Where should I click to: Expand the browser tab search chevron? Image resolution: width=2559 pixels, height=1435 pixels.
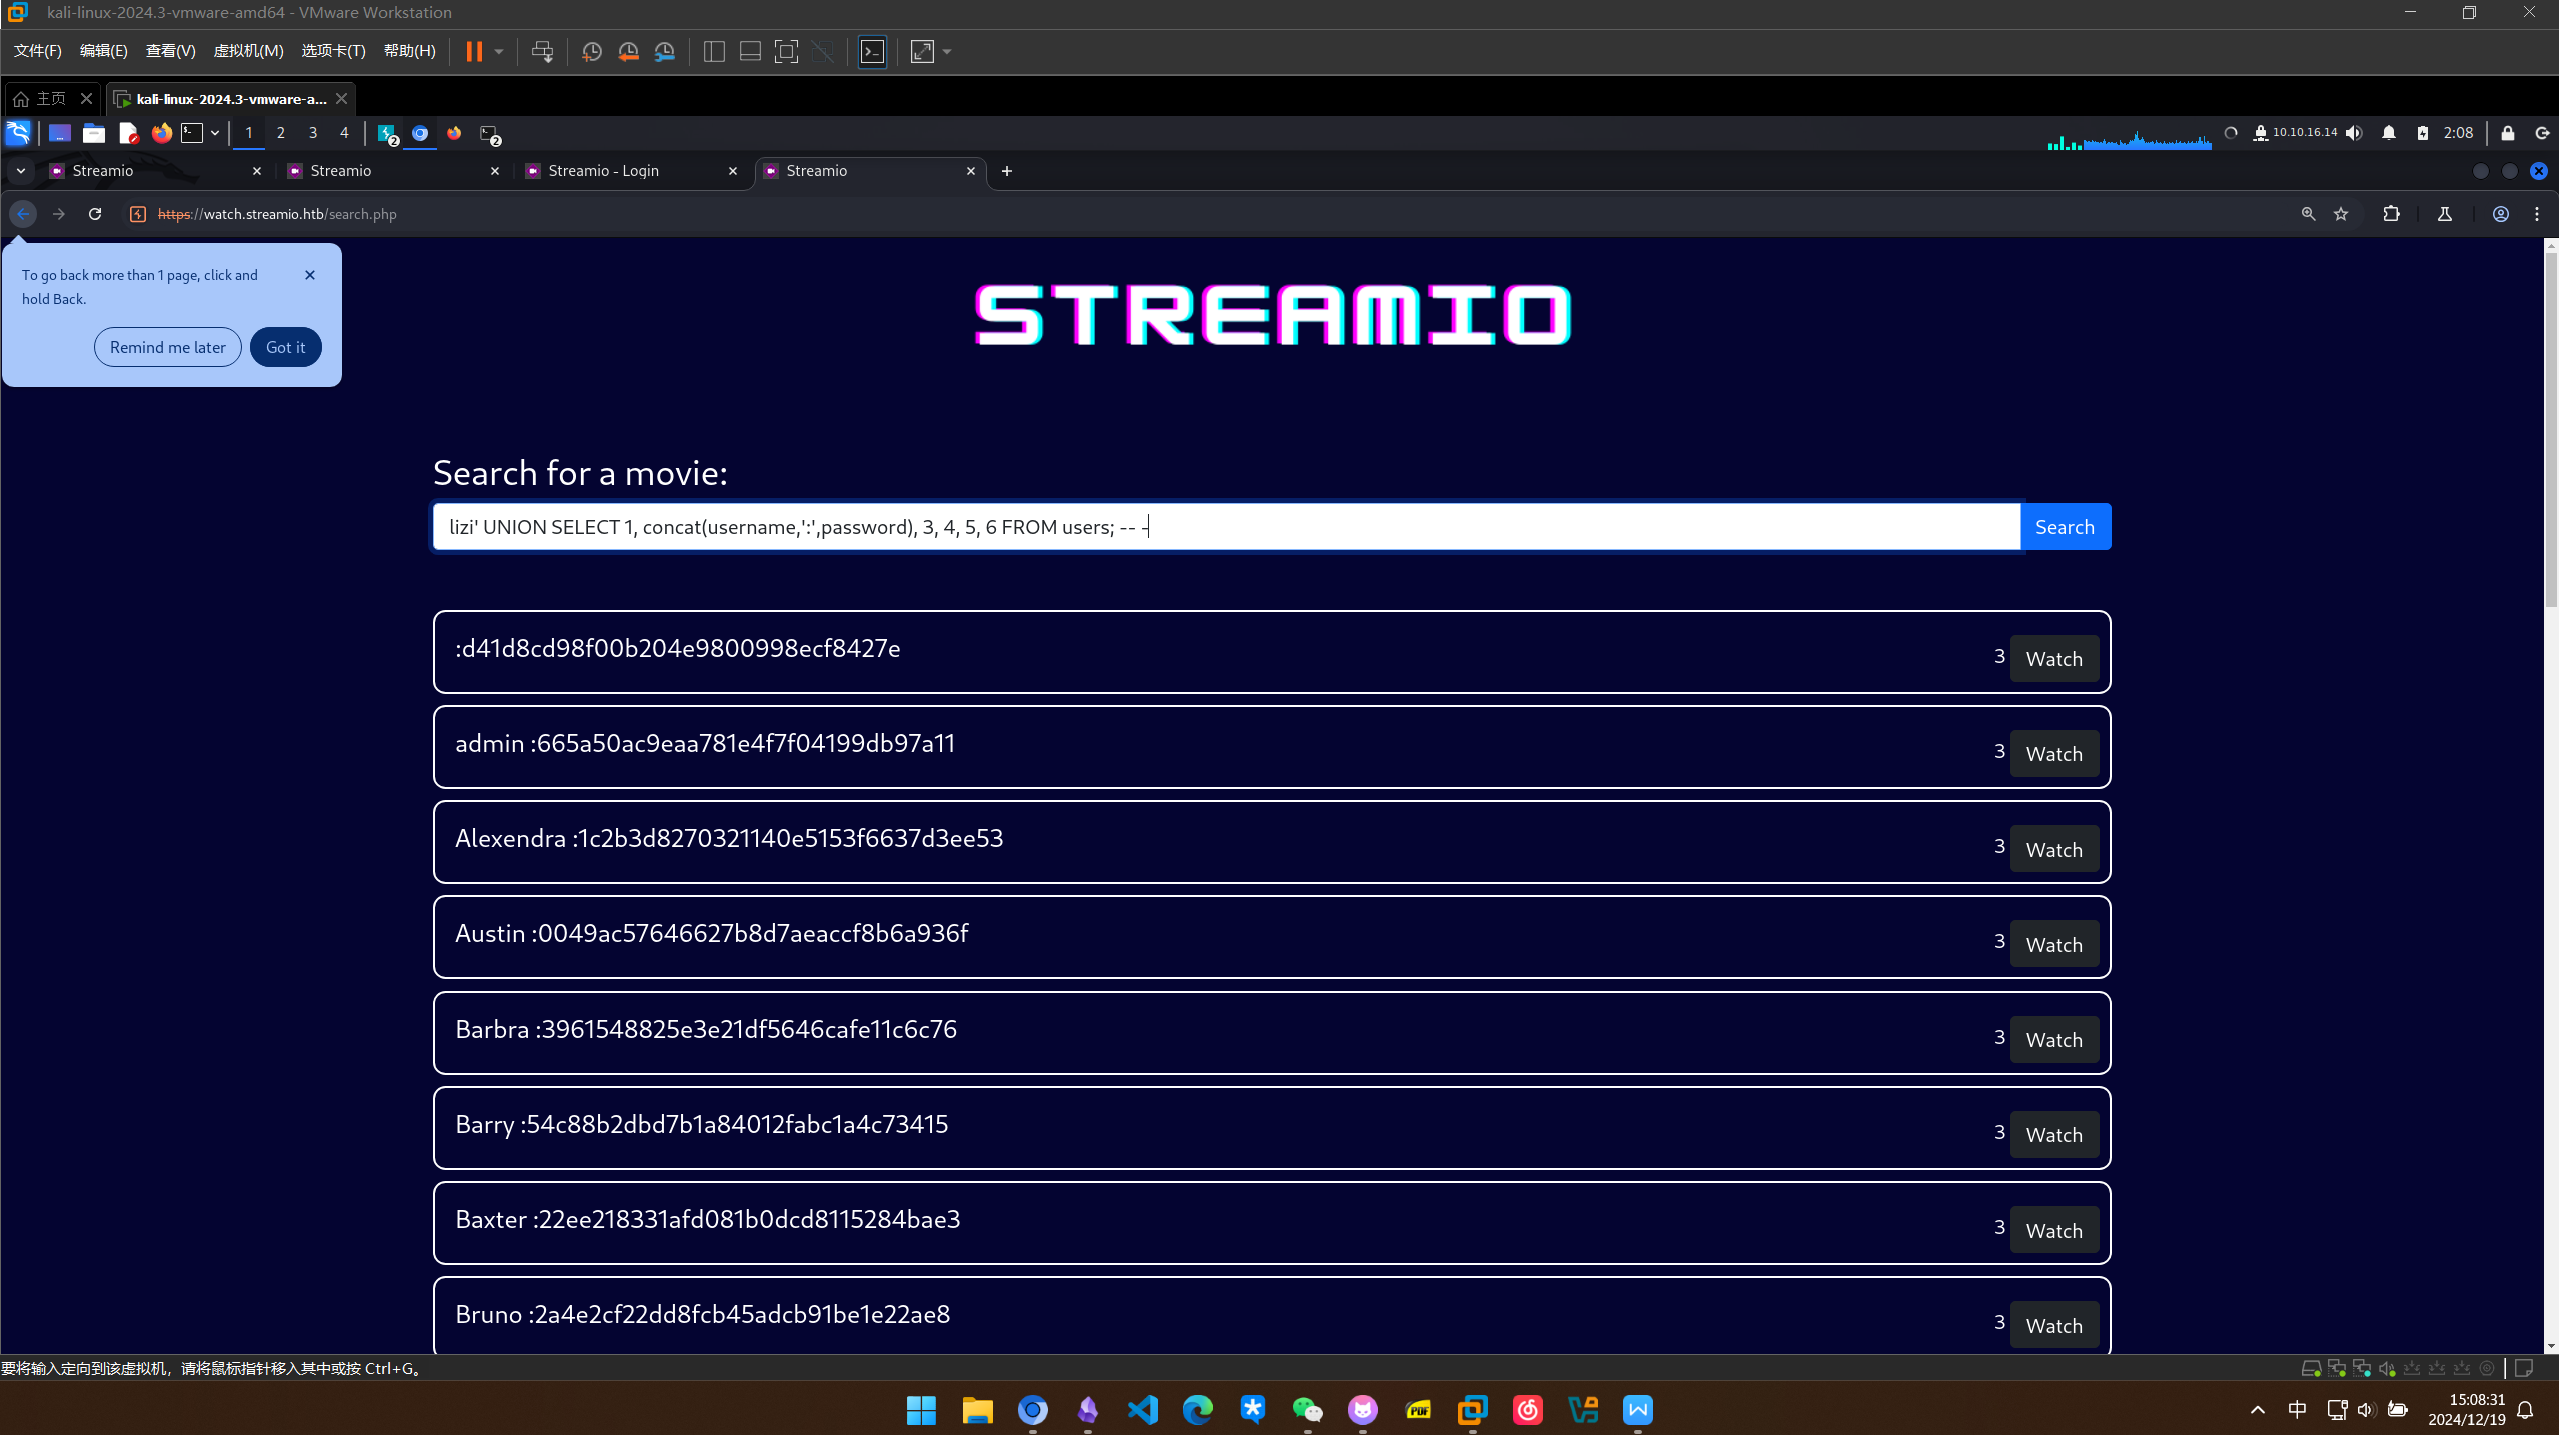pos(20,171)
